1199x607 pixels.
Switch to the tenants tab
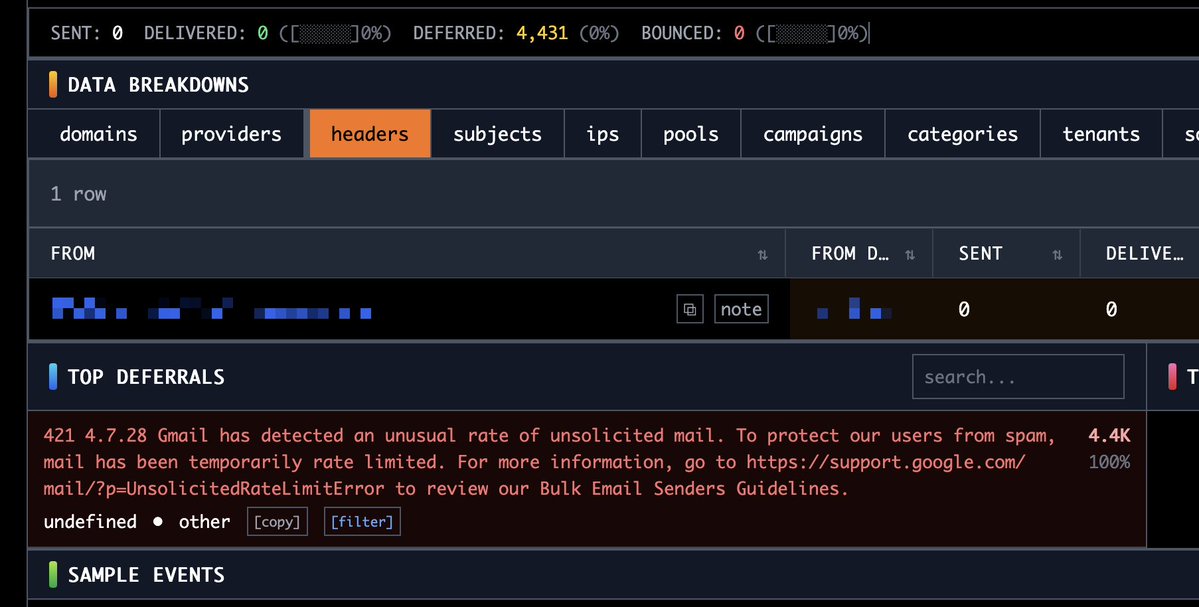coord(1101,134)
